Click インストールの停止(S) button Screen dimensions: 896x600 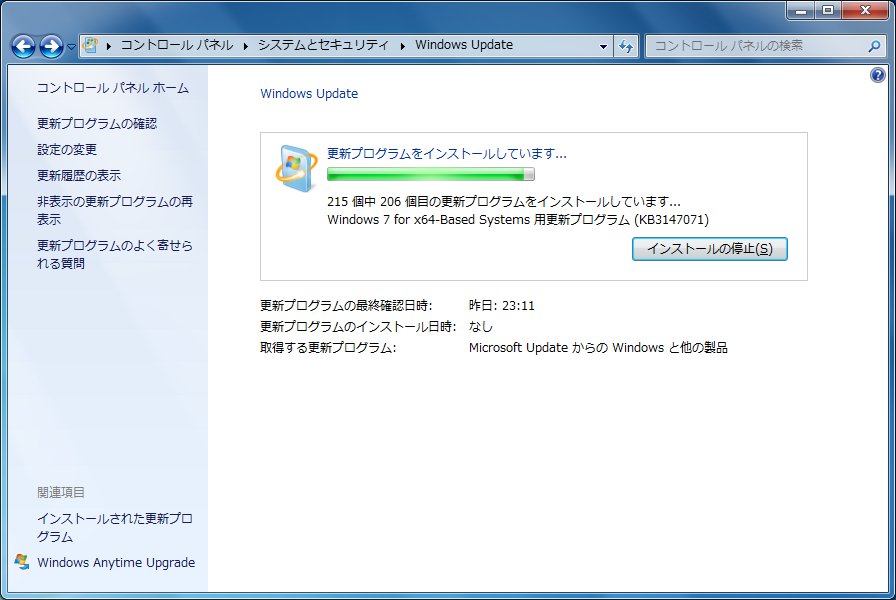click(710, 249)
